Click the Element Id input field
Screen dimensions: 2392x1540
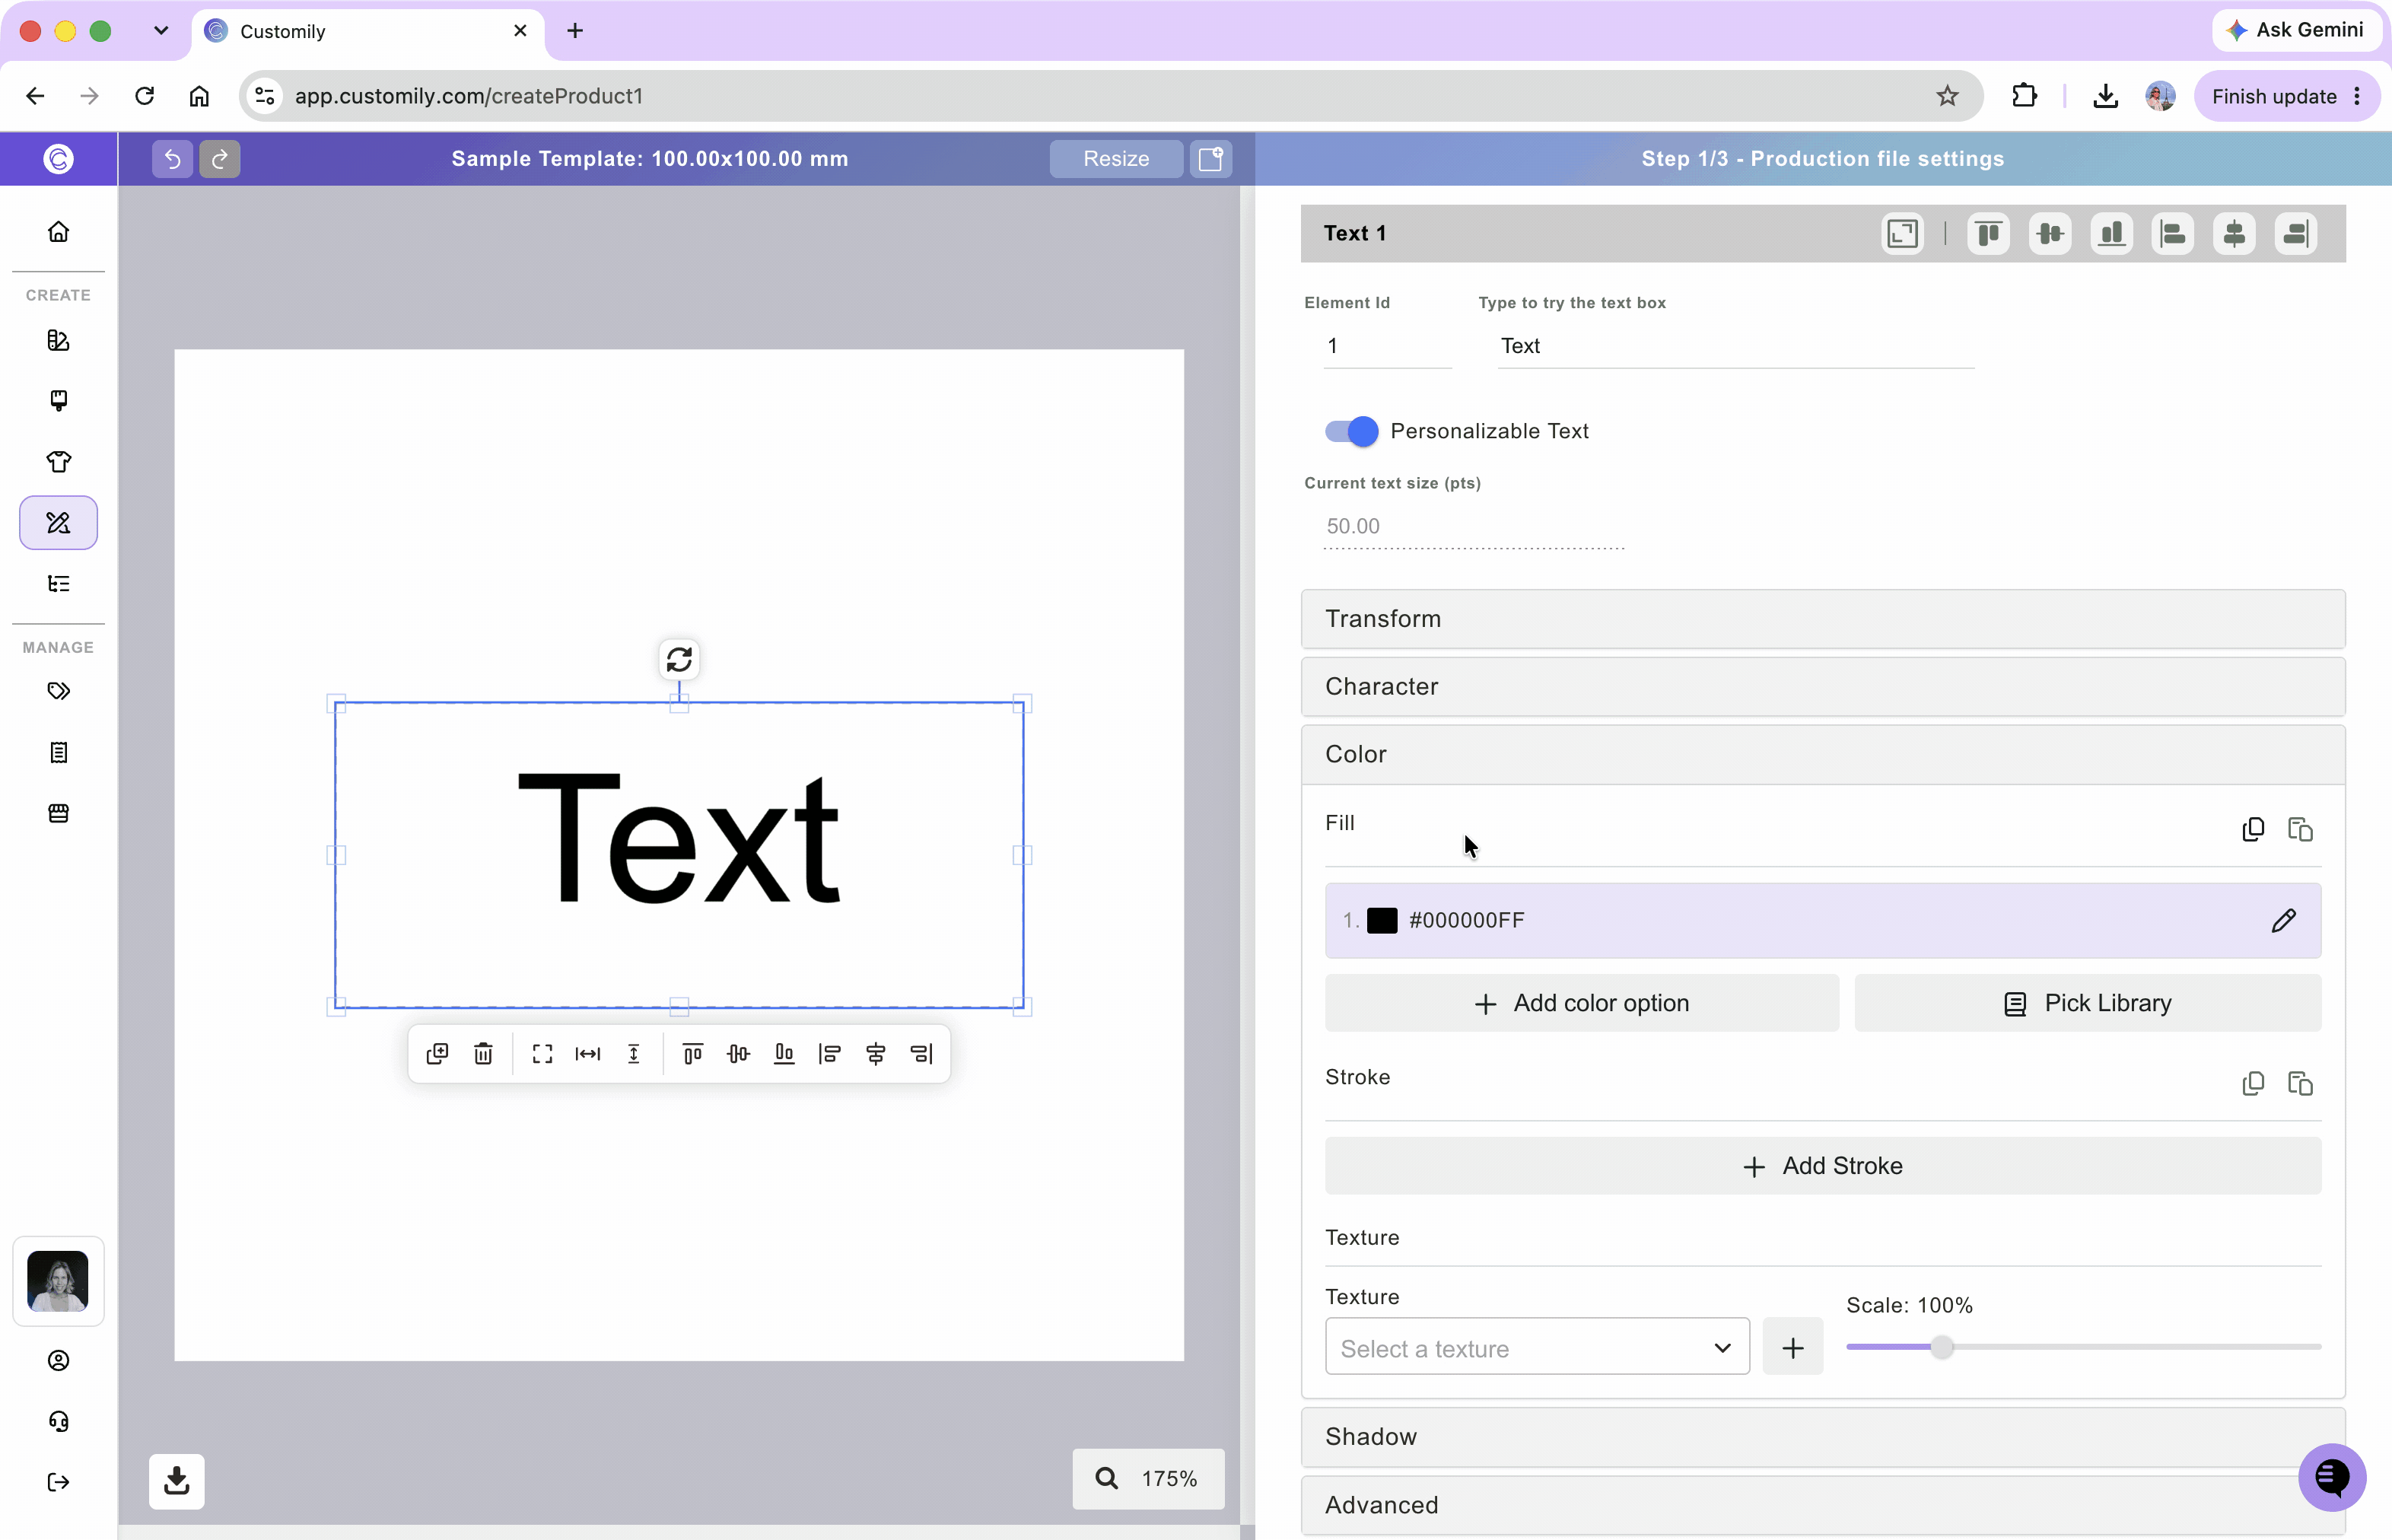pos(1387,346)
